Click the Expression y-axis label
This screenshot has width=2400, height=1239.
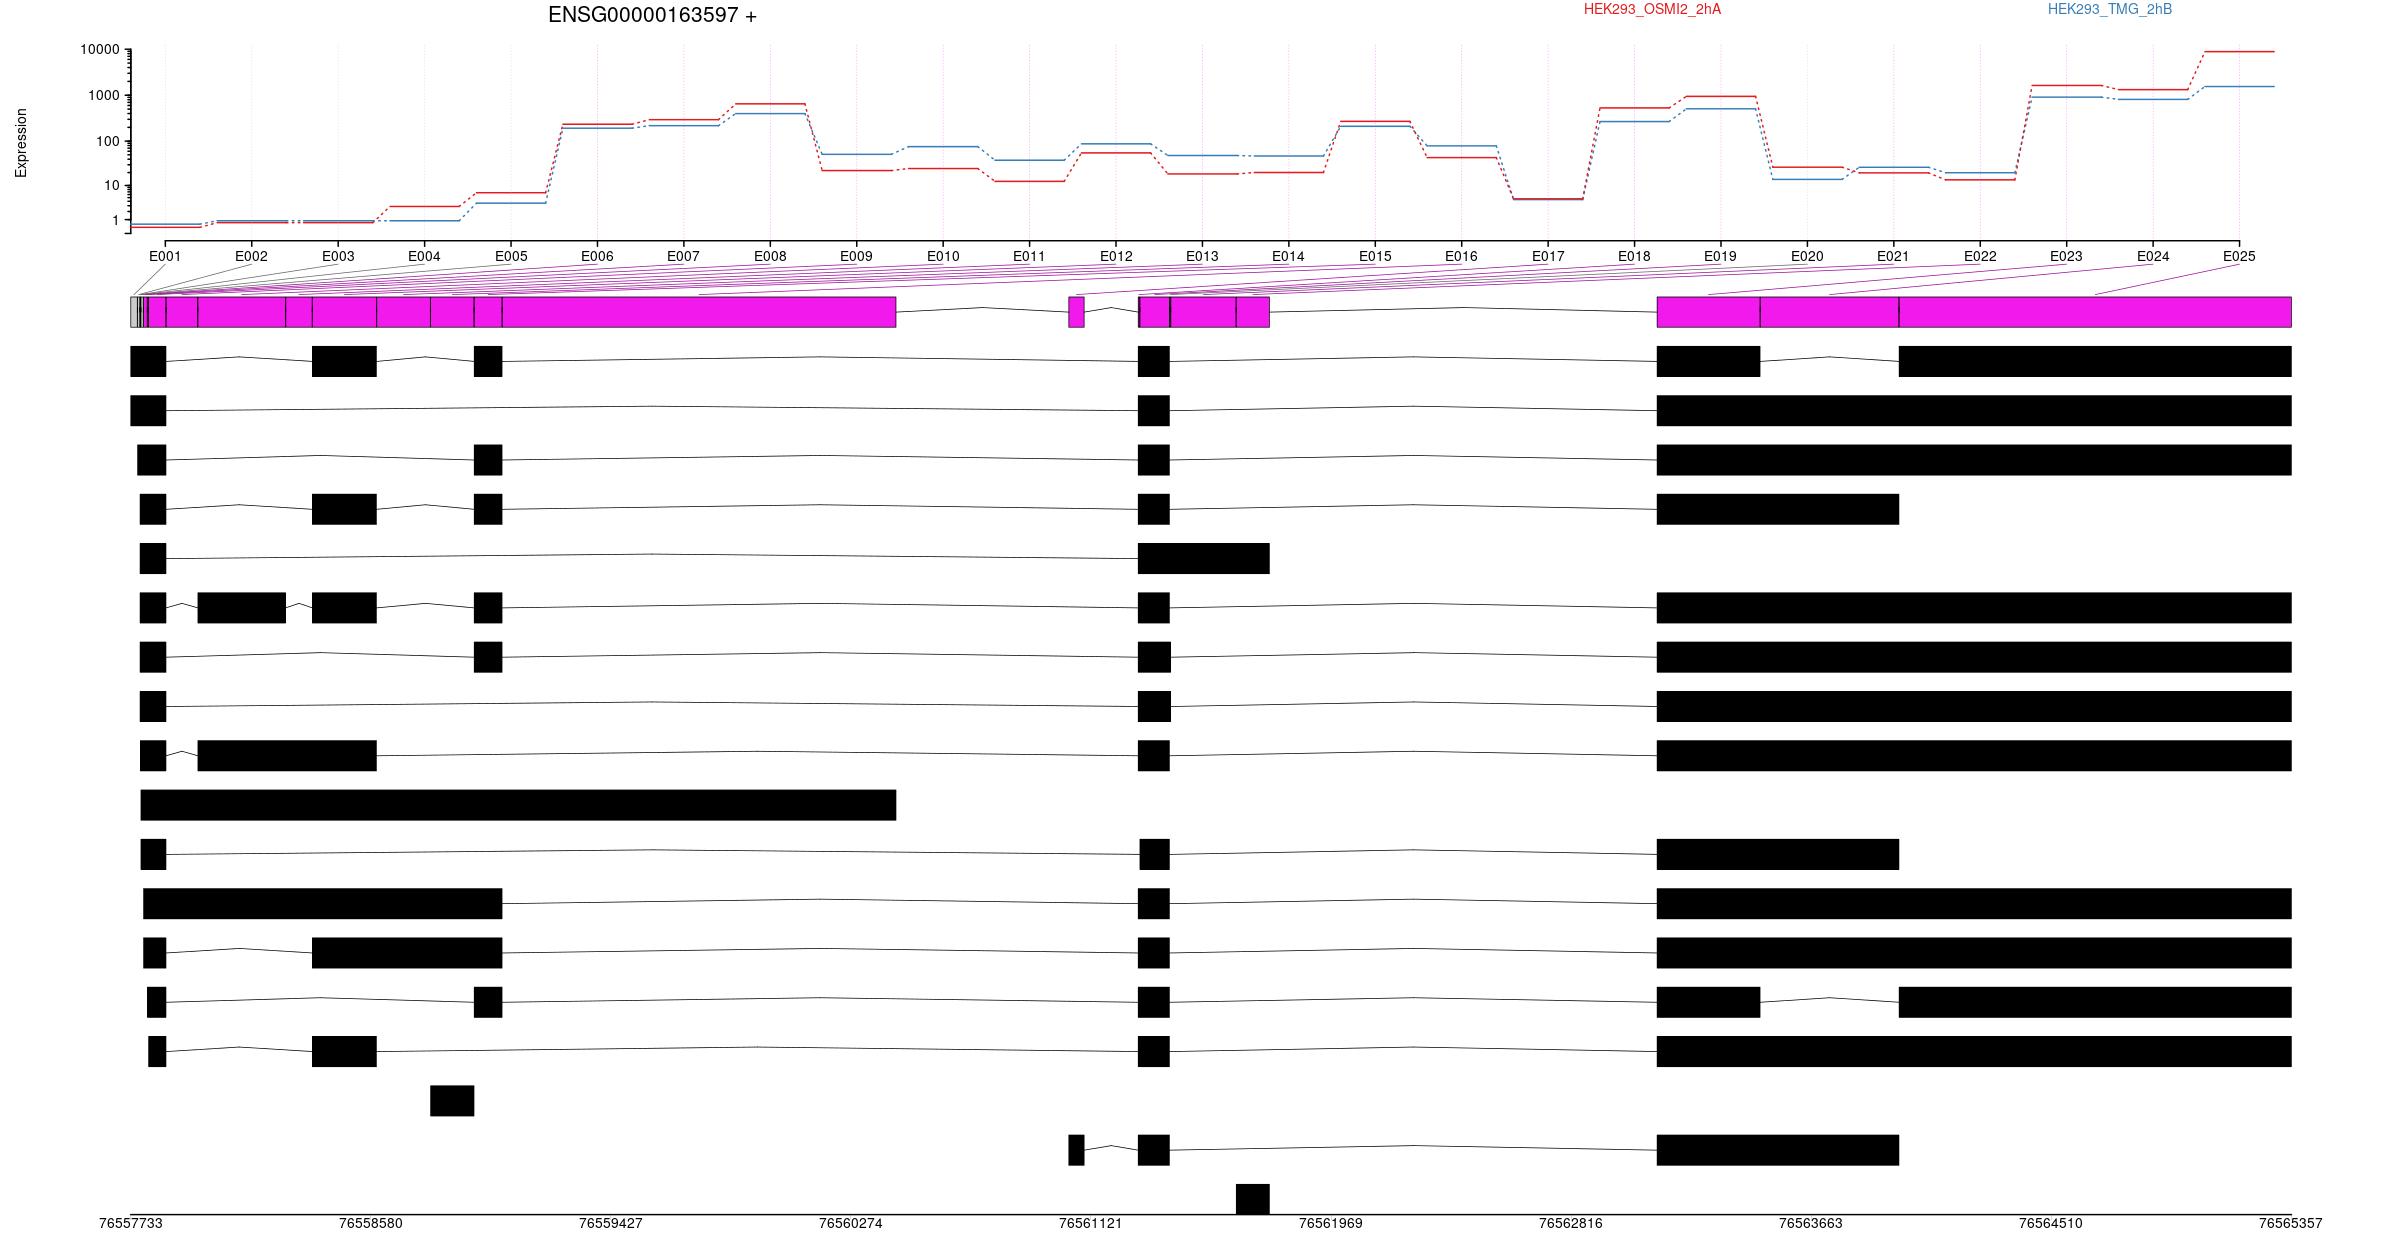[x=21, y=143]
